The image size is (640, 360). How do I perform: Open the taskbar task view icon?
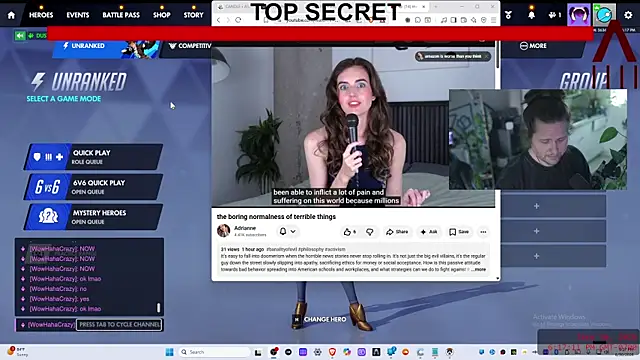tap(258, 352)
